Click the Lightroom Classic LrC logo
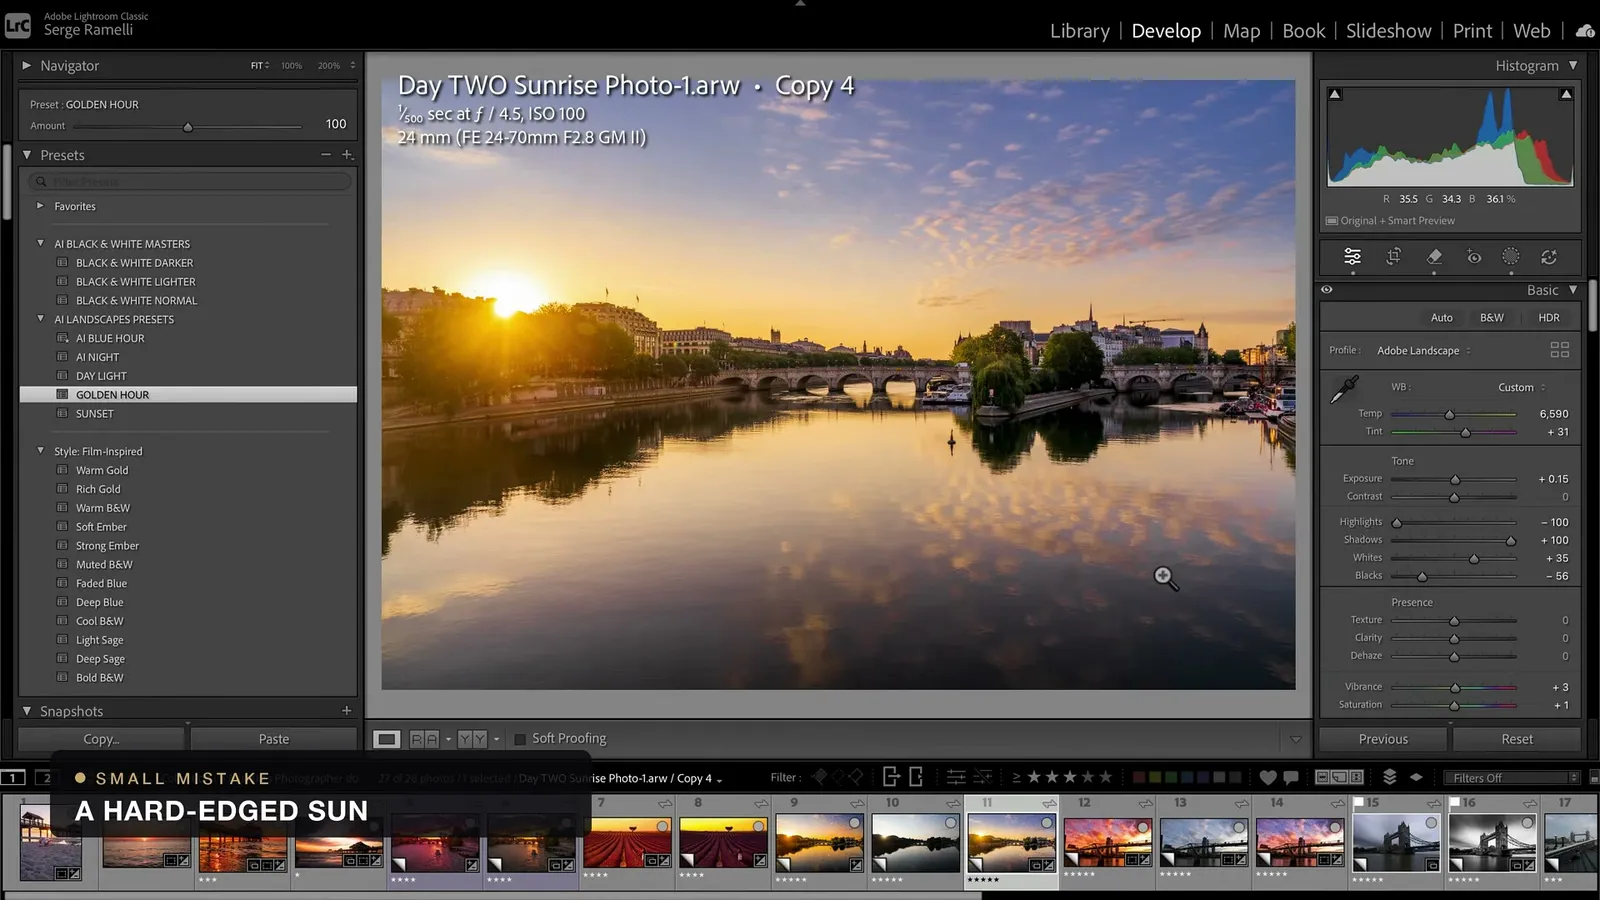The height and width of the screenshot is (900, 1600). [x=18, y=25]
